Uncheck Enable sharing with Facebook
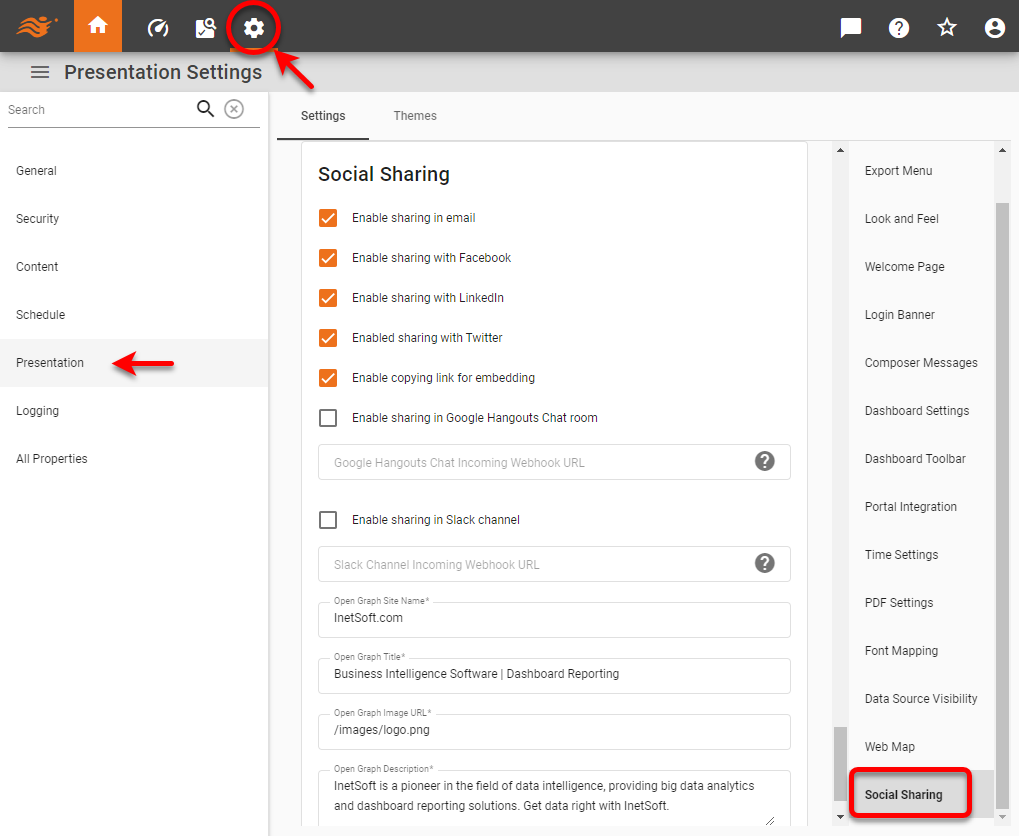Viewport: 1019px width, 836px height. point(327,258)
